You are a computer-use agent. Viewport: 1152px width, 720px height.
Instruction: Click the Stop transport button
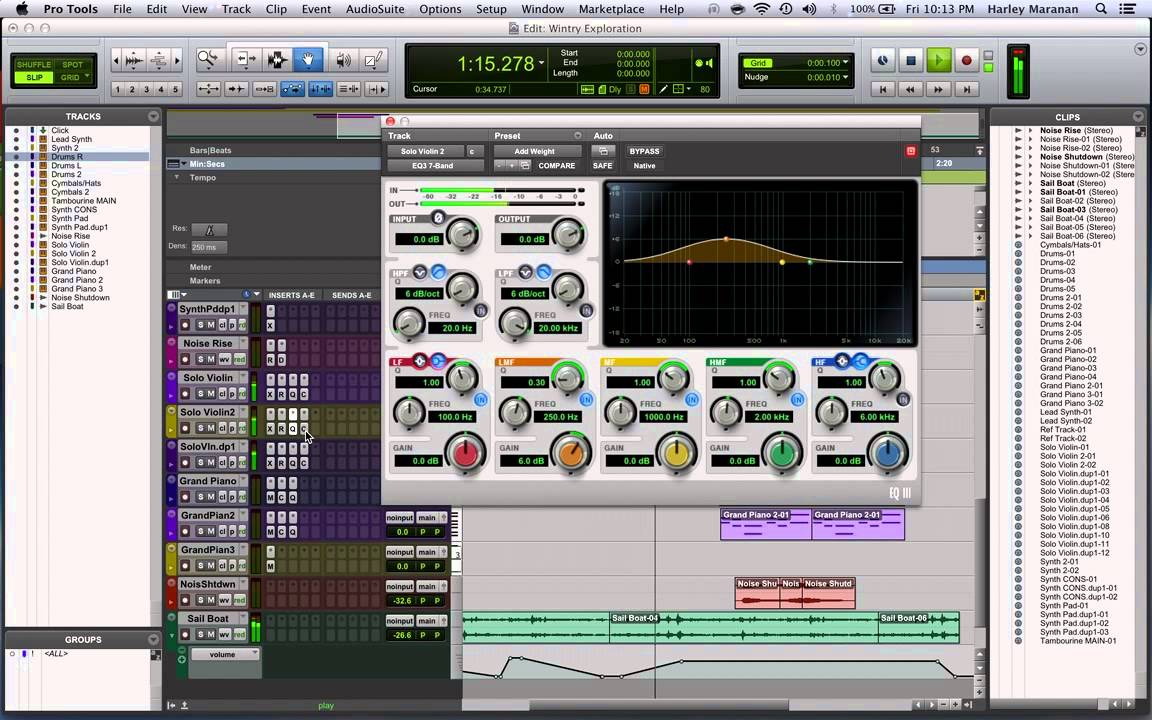tap(911, 61)
